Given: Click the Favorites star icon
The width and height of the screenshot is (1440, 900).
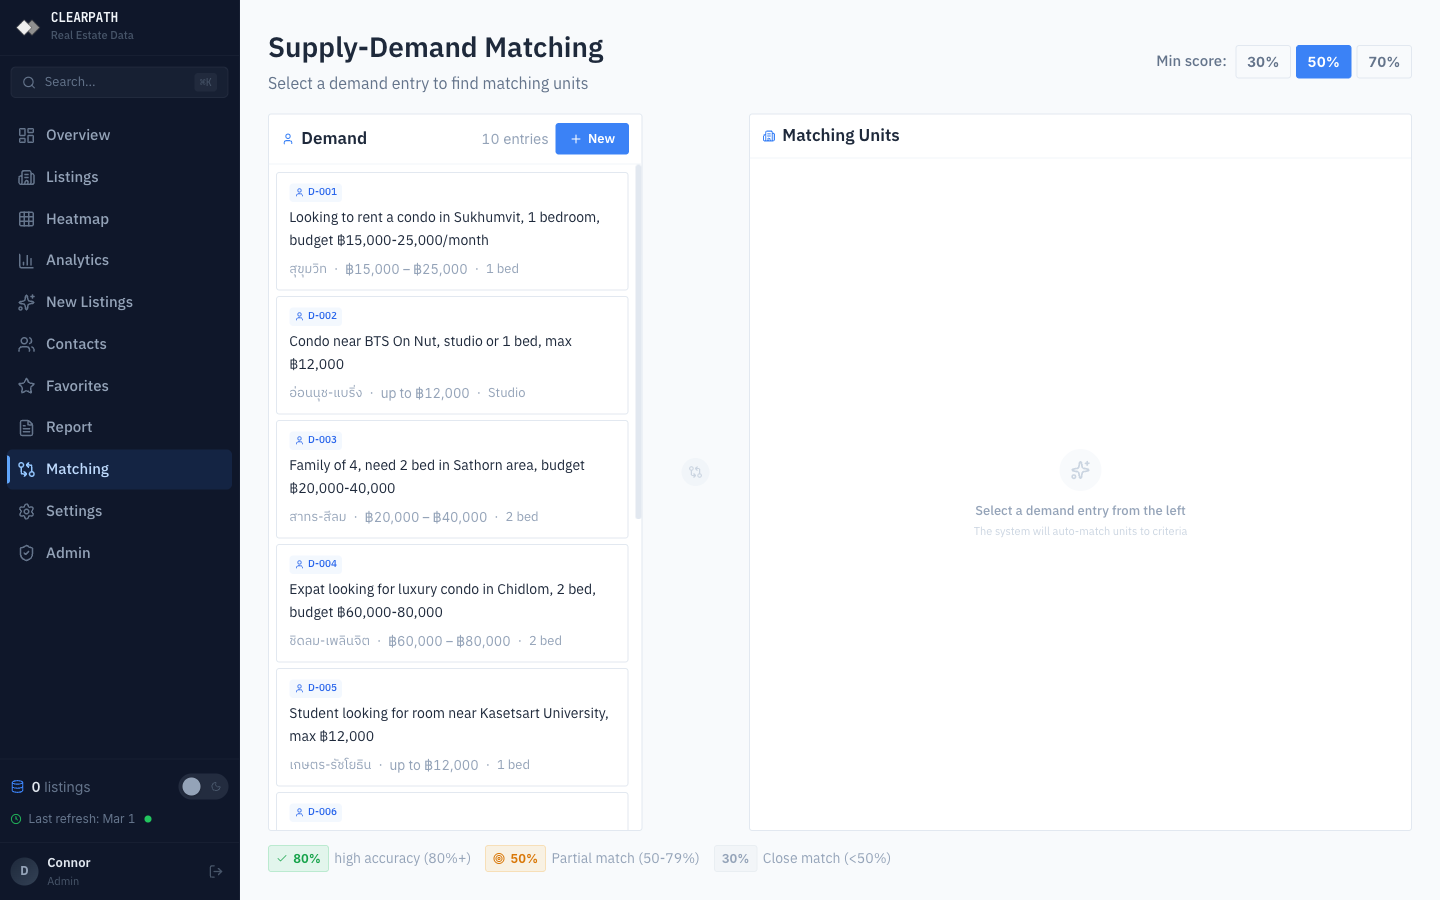Looking at the screenshot, I should [x=27, y=386].
